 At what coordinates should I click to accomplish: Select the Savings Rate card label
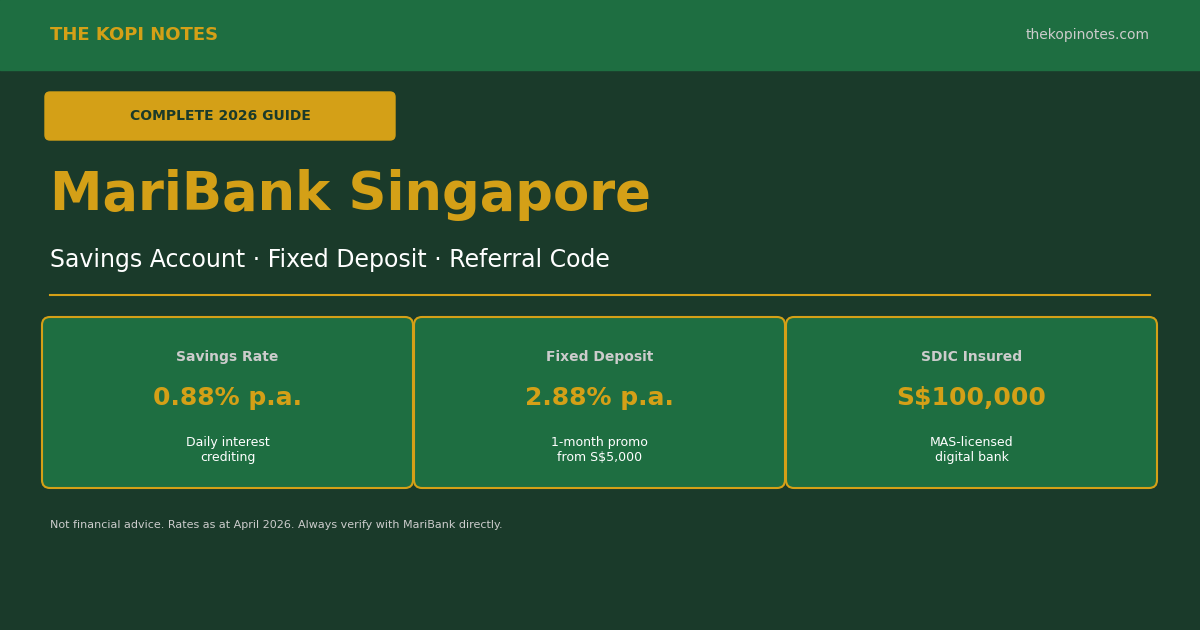point(227,357)
